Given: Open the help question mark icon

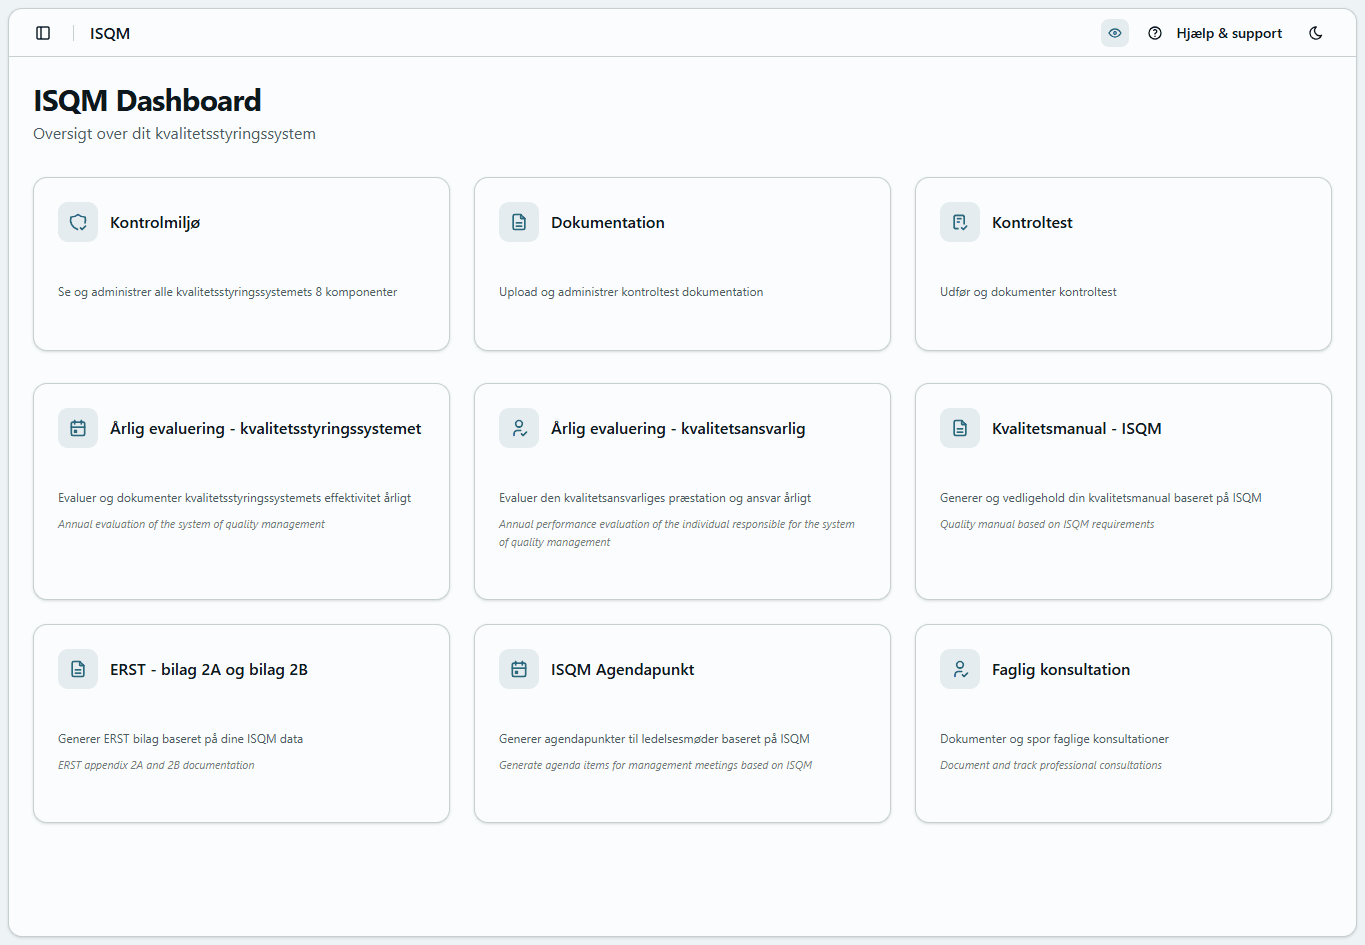Looking at the screenshot, I should (1155, 32).
